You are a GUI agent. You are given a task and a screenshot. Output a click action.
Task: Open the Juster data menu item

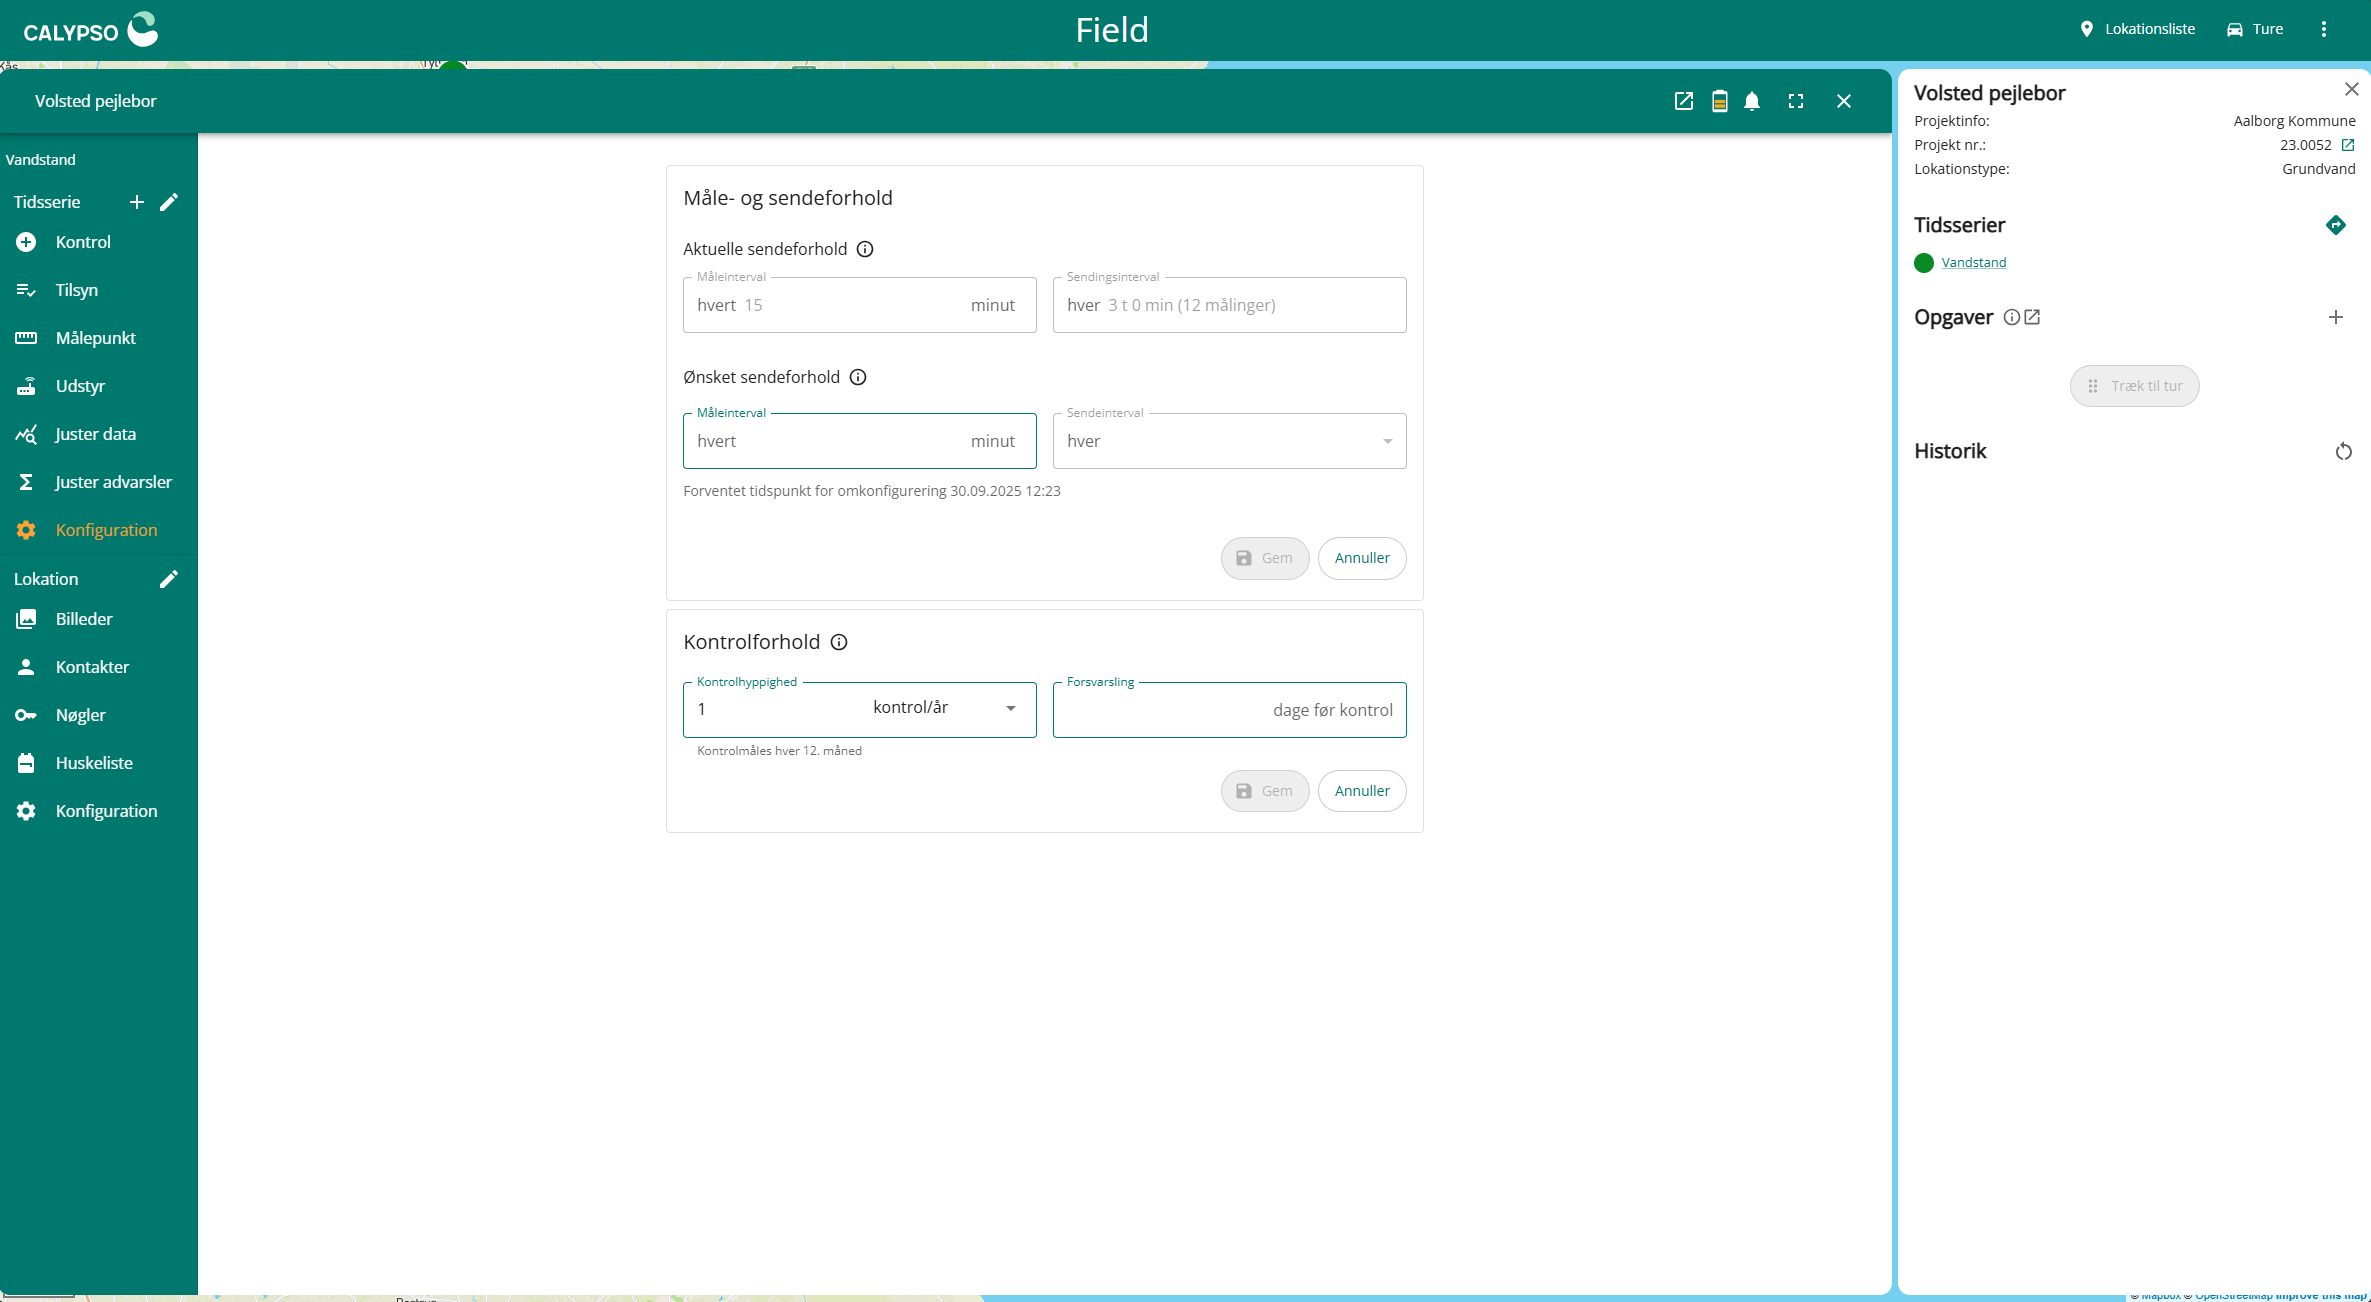pos(95,434)
